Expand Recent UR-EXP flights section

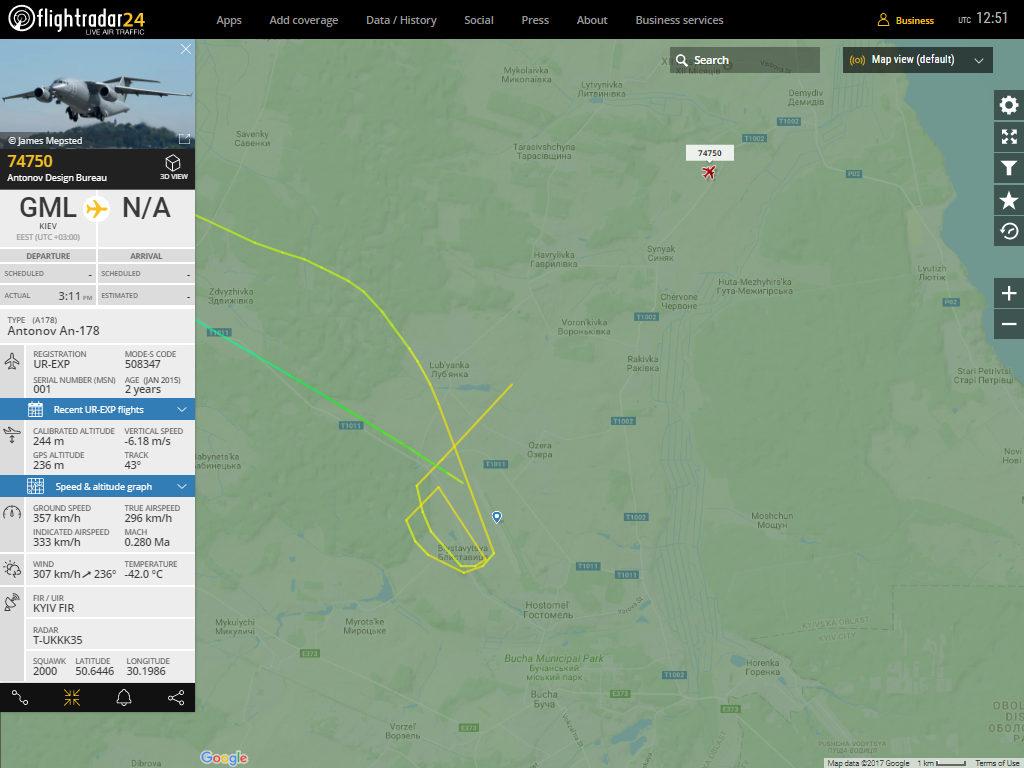pos(97,409)
